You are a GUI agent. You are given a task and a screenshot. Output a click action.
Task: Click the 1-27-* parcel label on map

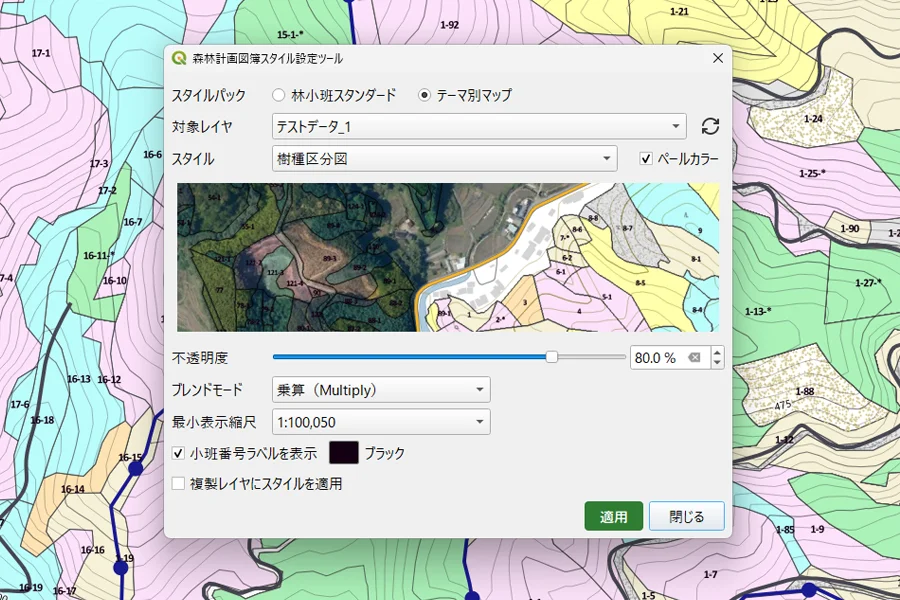868,282
